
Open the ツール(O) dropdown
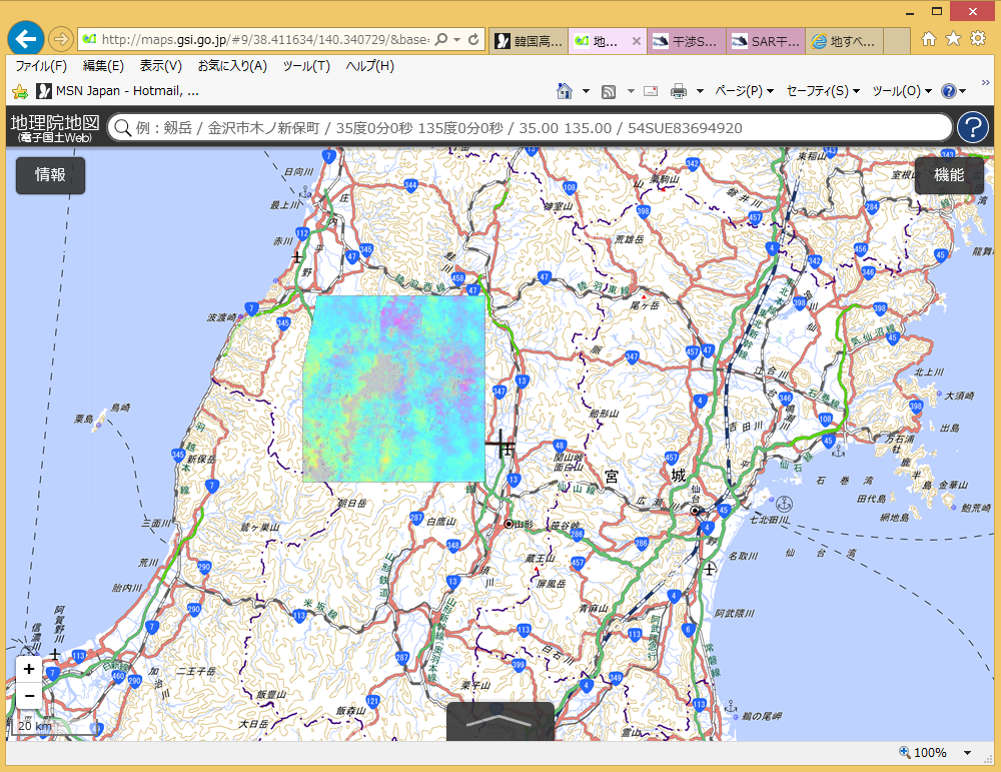pos(901,91)
